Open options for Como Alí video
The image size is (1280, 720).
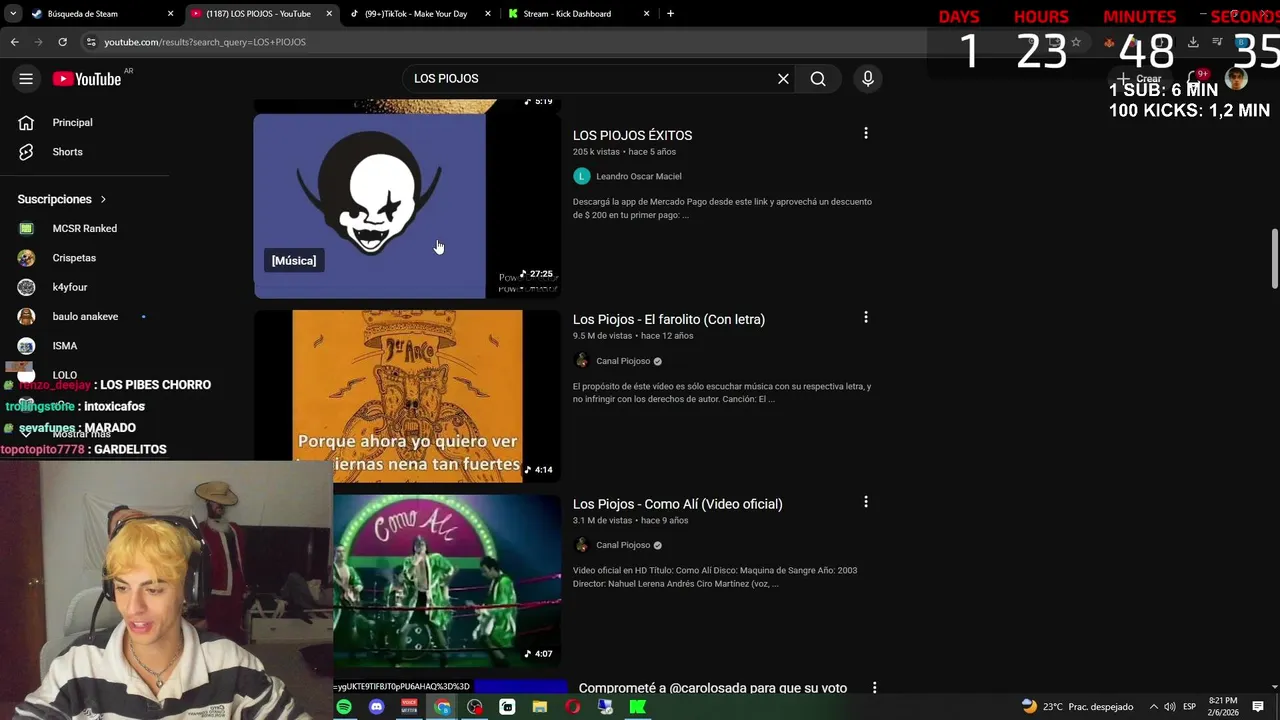click(x=866, y=502)
